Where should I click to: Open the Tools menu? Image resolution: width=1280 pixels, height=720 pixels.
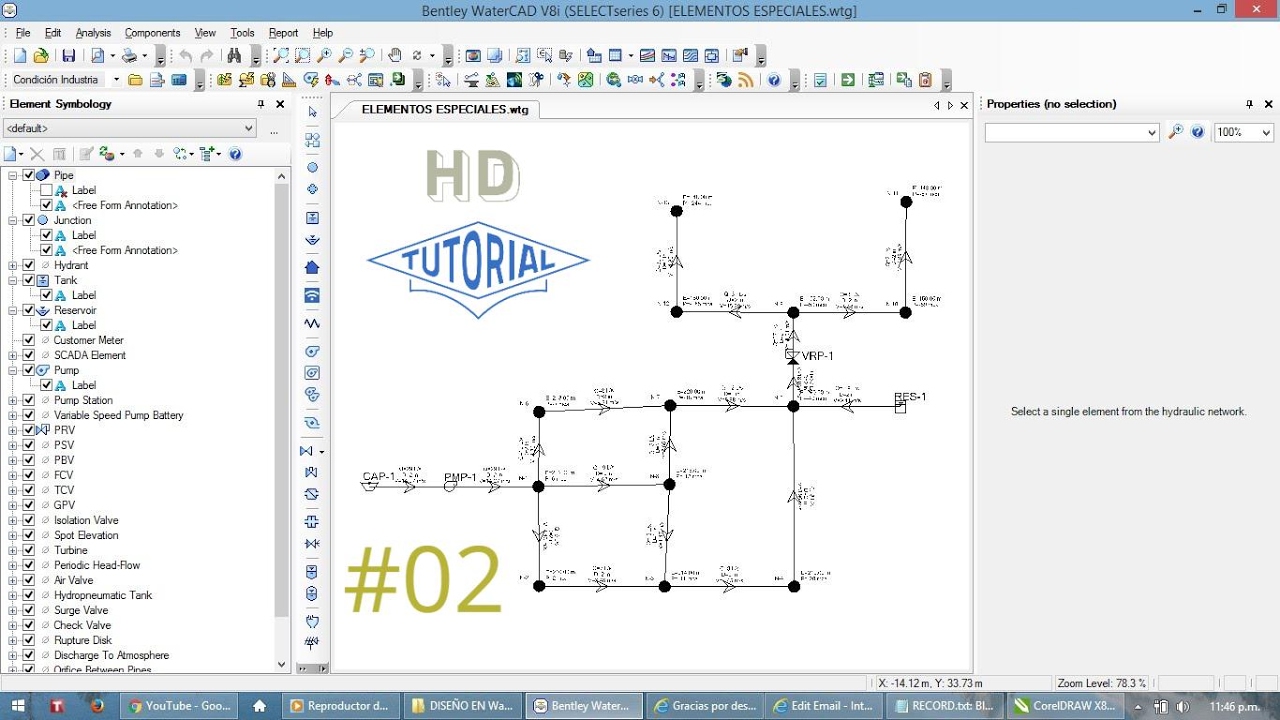242,33
